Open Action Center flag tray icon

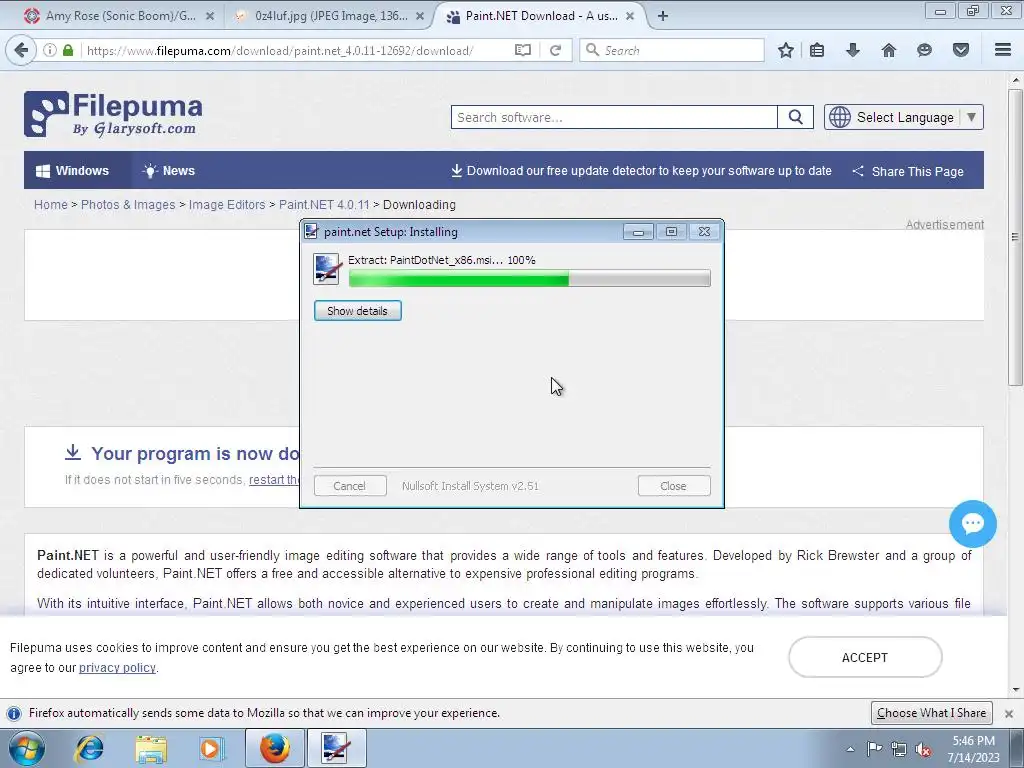click(x=874, y=749)
